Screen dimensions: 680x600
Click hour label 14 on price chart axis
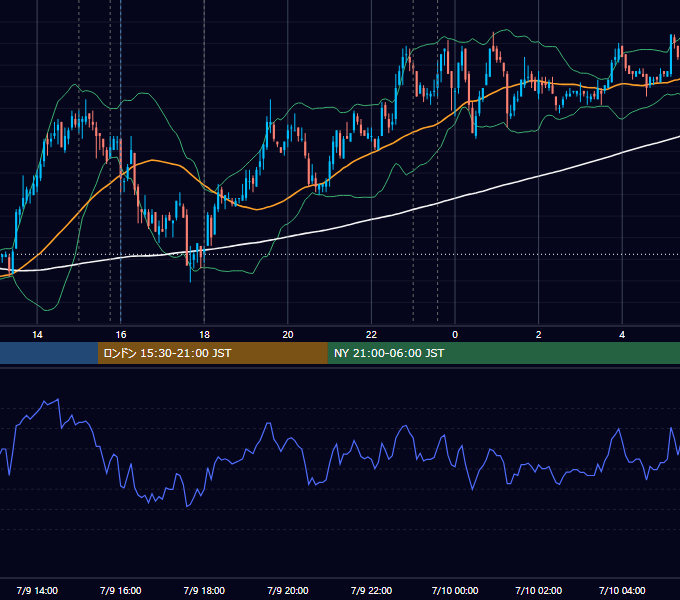coord(37,335)
